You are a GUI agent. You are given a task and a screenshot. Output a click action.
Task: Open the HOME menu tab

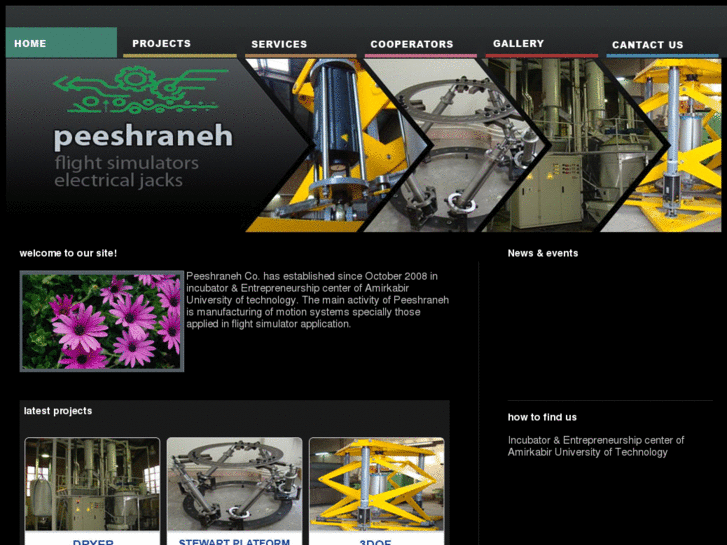[61, 43]
